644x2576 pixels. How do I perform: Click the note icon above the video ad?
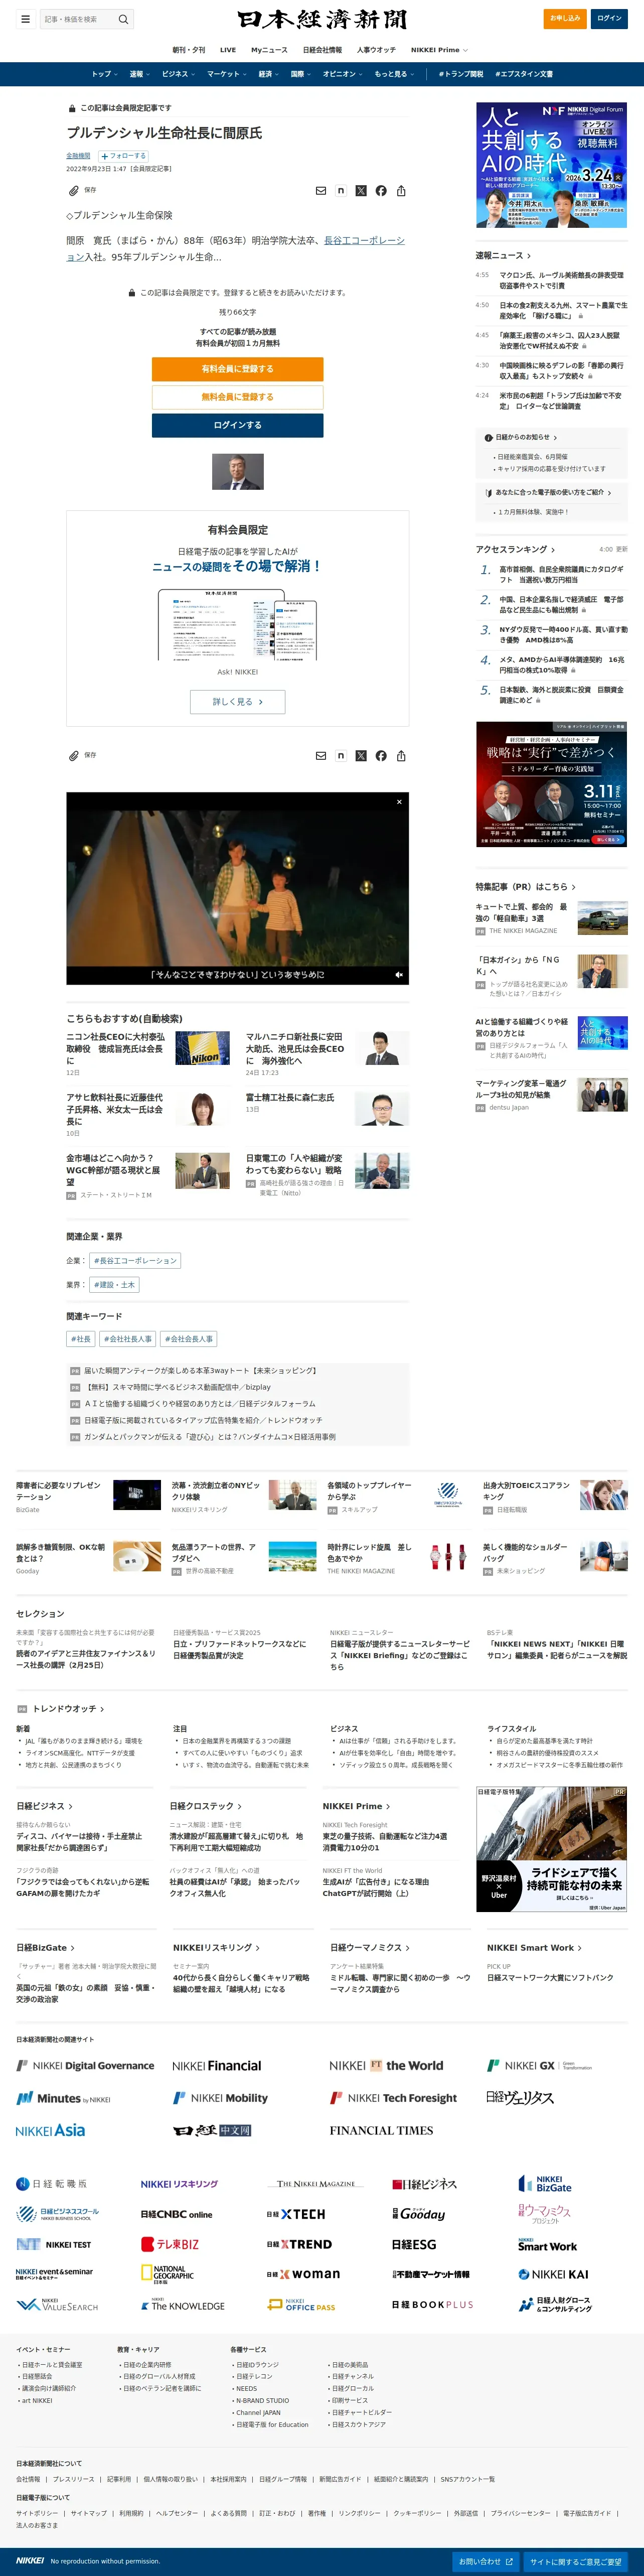pyautogui.click(x=341, y=755)
